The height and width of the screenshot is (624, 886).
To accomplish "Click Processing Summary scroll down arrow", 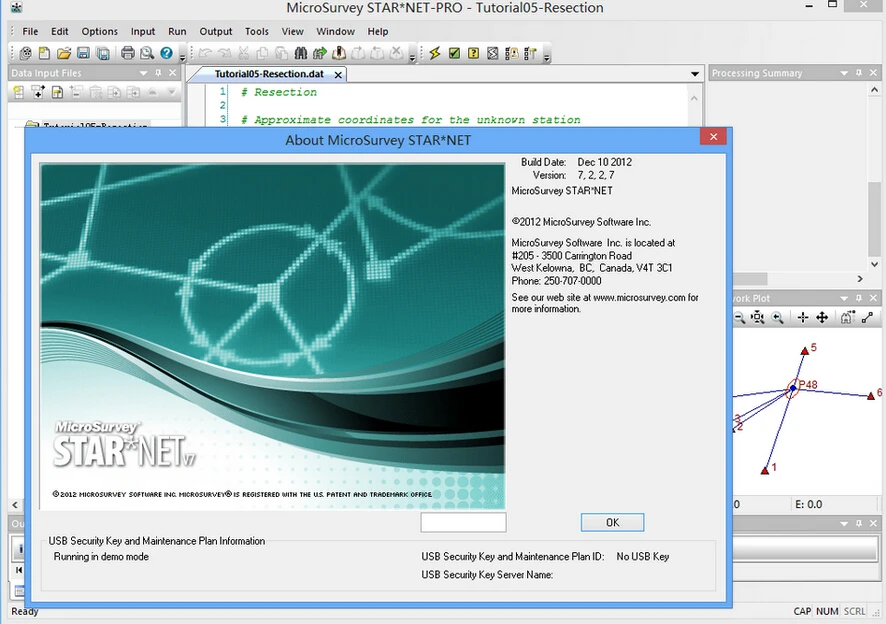I will tap(874, 265).
